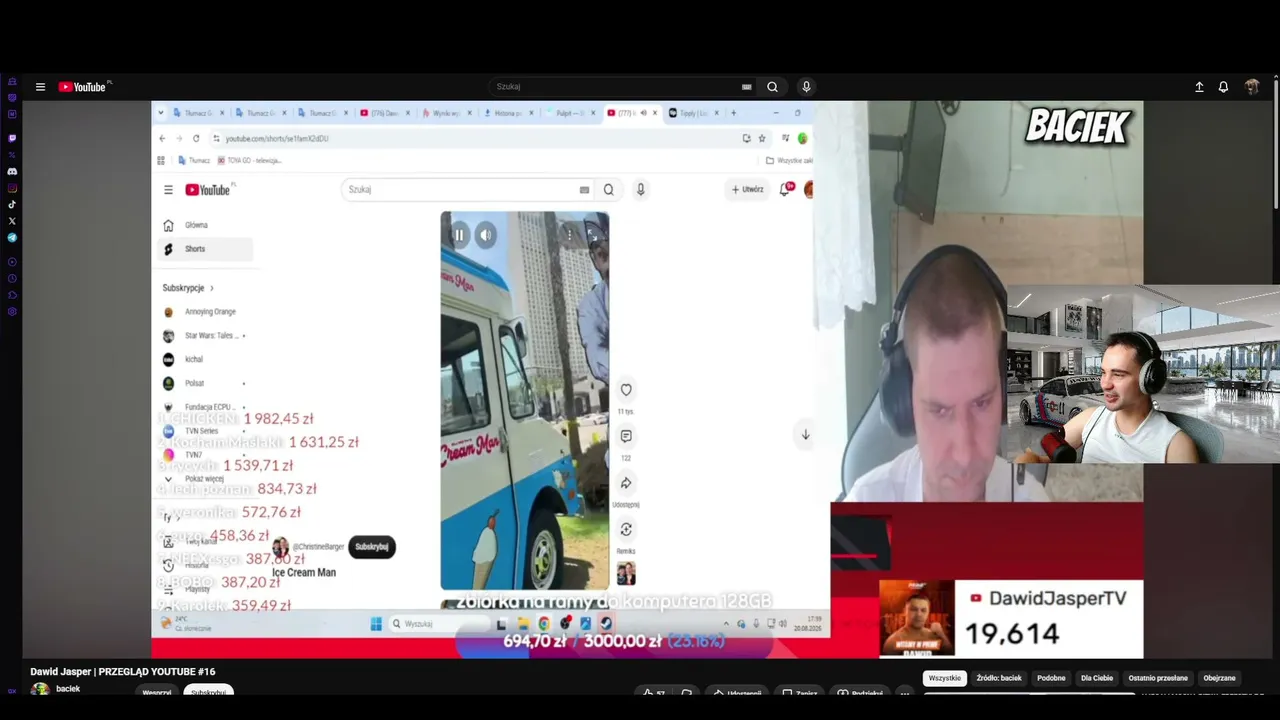Open the outer YouTube guide hamburger menu

[x=40, y=87]
